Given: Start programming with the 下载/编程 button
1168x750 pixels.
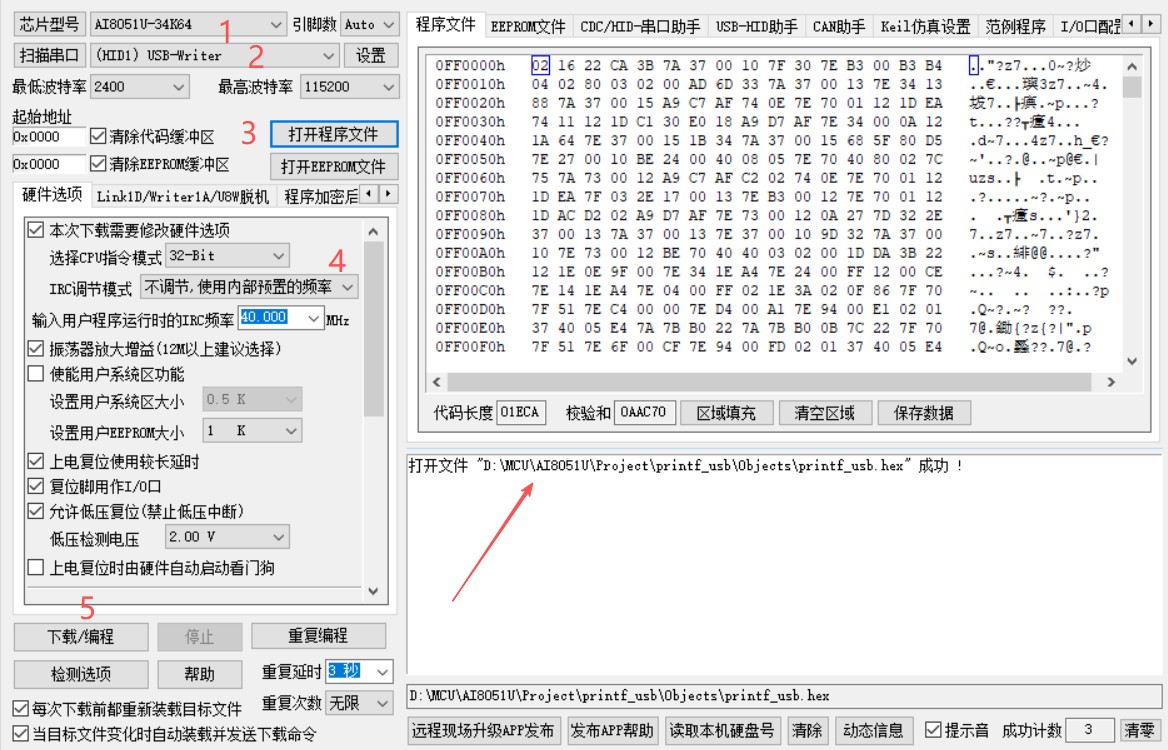Looking at the screenshot, I should (x=79, y=635).
